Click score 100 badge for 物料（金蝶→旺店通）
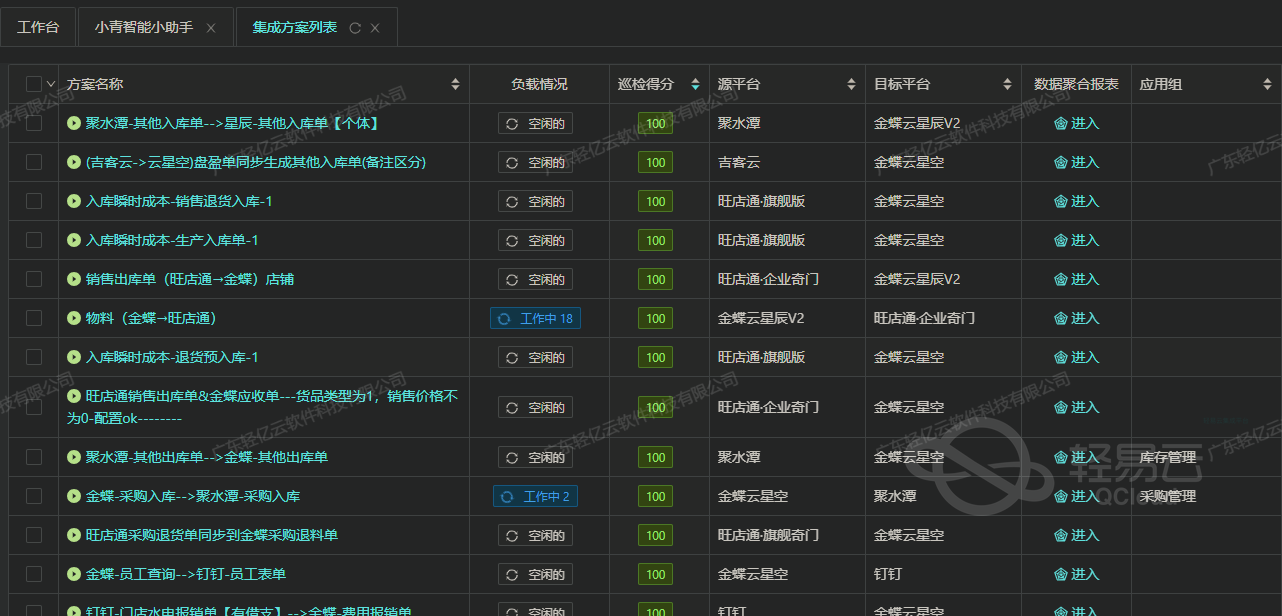The image size is (1282, 616). click(656, 319)
